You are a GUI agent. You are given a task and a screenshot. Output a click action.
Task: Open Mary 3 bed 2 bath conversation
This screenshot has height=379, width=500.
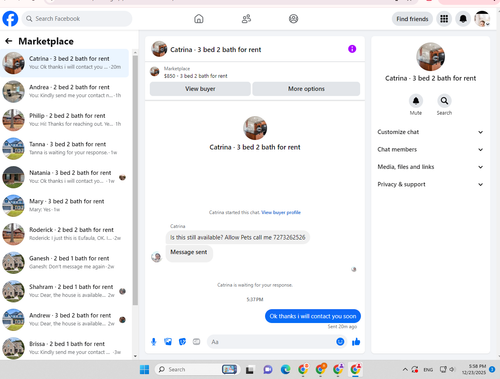point(65,205)
